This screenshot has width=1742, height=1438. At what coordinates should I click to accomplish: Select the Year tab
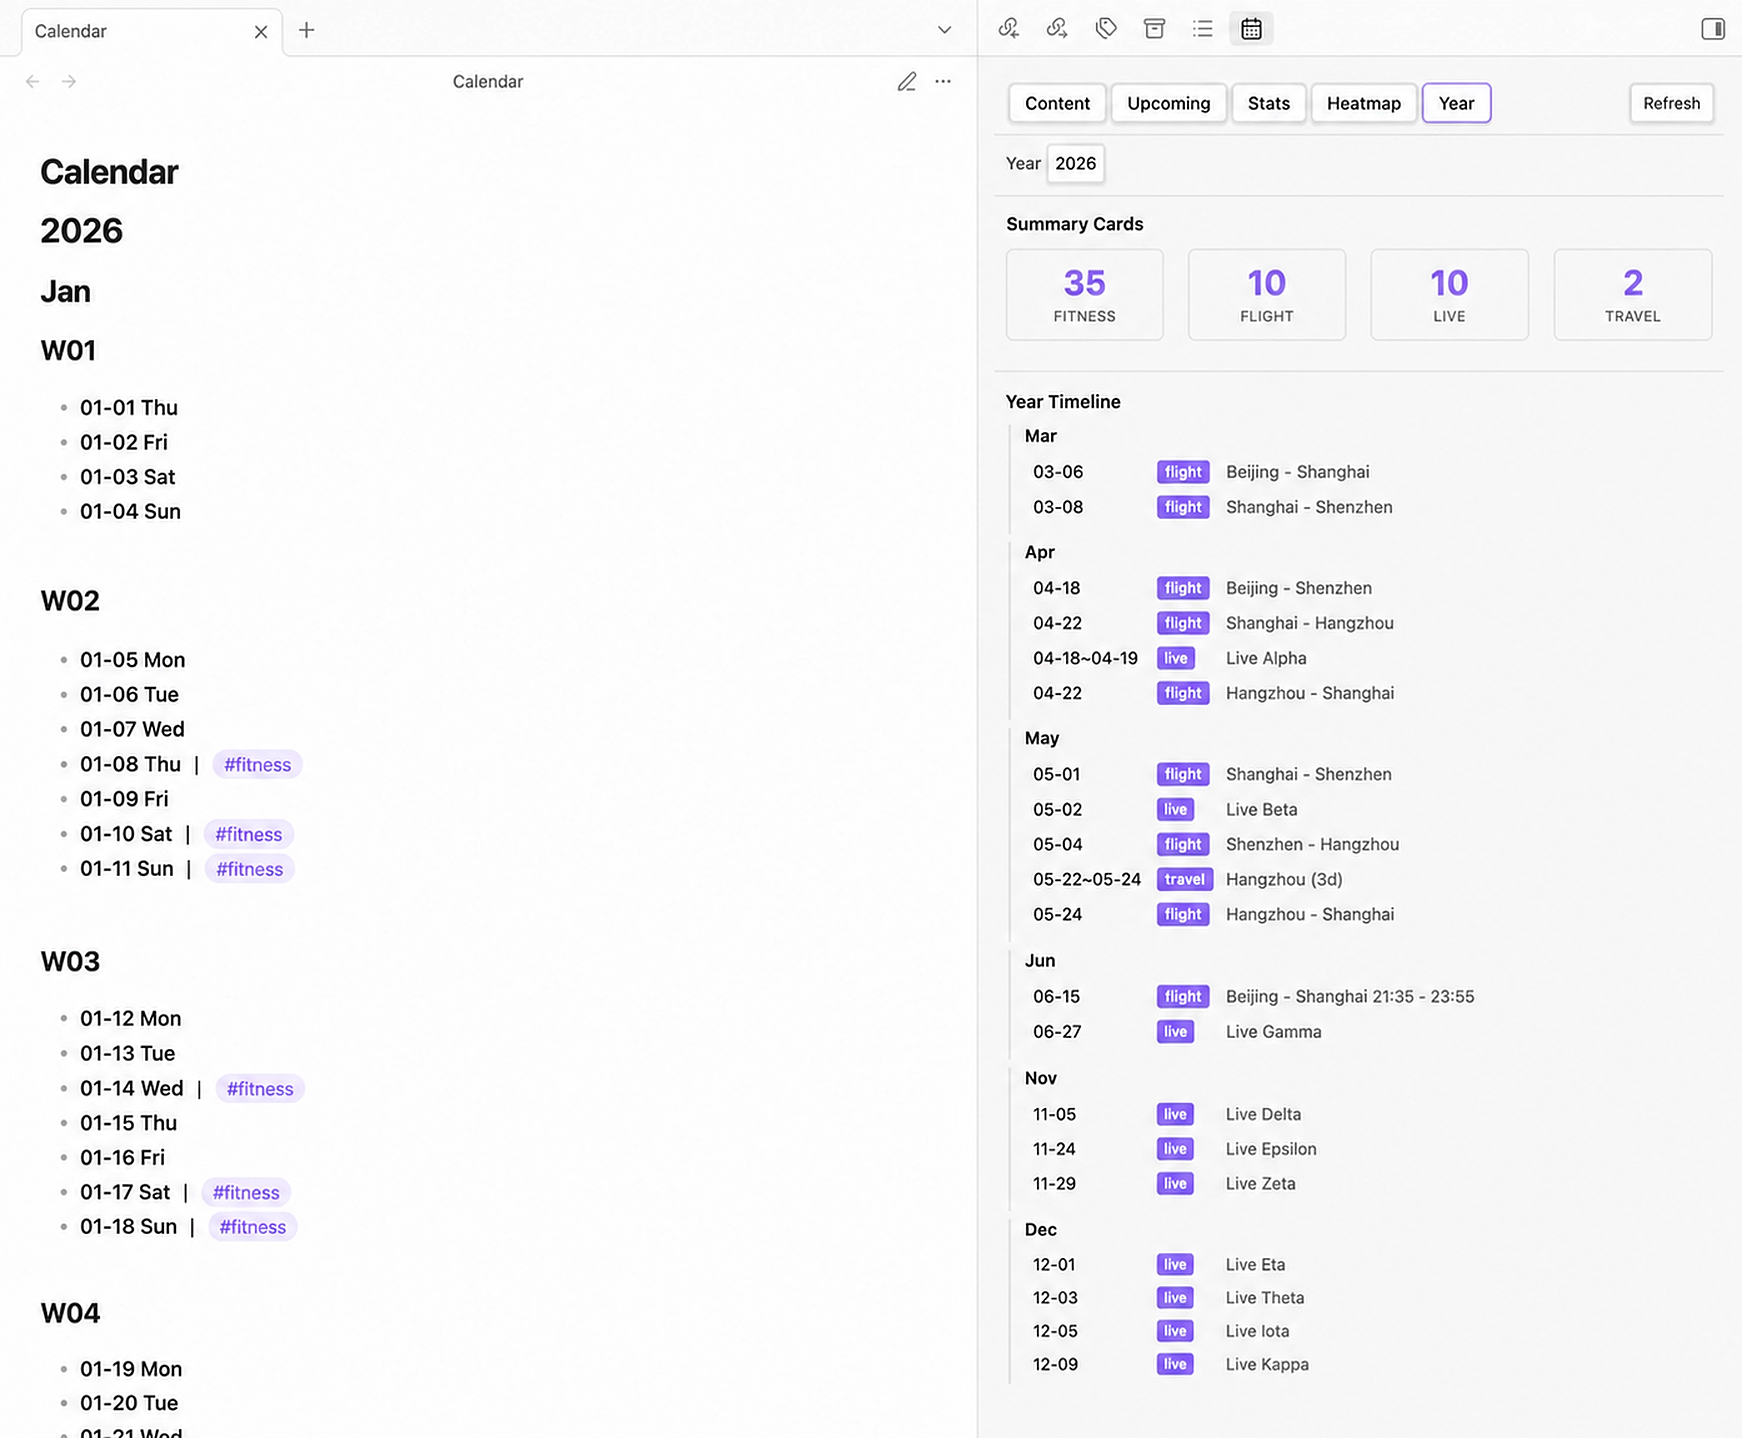click(x=1456, y=103)
